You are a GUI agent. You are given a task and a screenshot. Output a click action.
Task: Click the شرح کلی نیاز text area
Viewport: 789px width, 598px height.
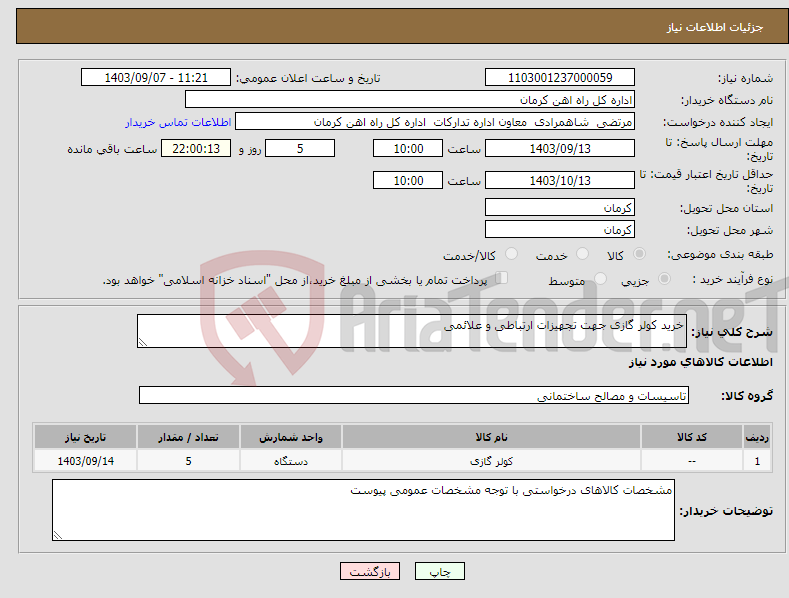(412, 331)
